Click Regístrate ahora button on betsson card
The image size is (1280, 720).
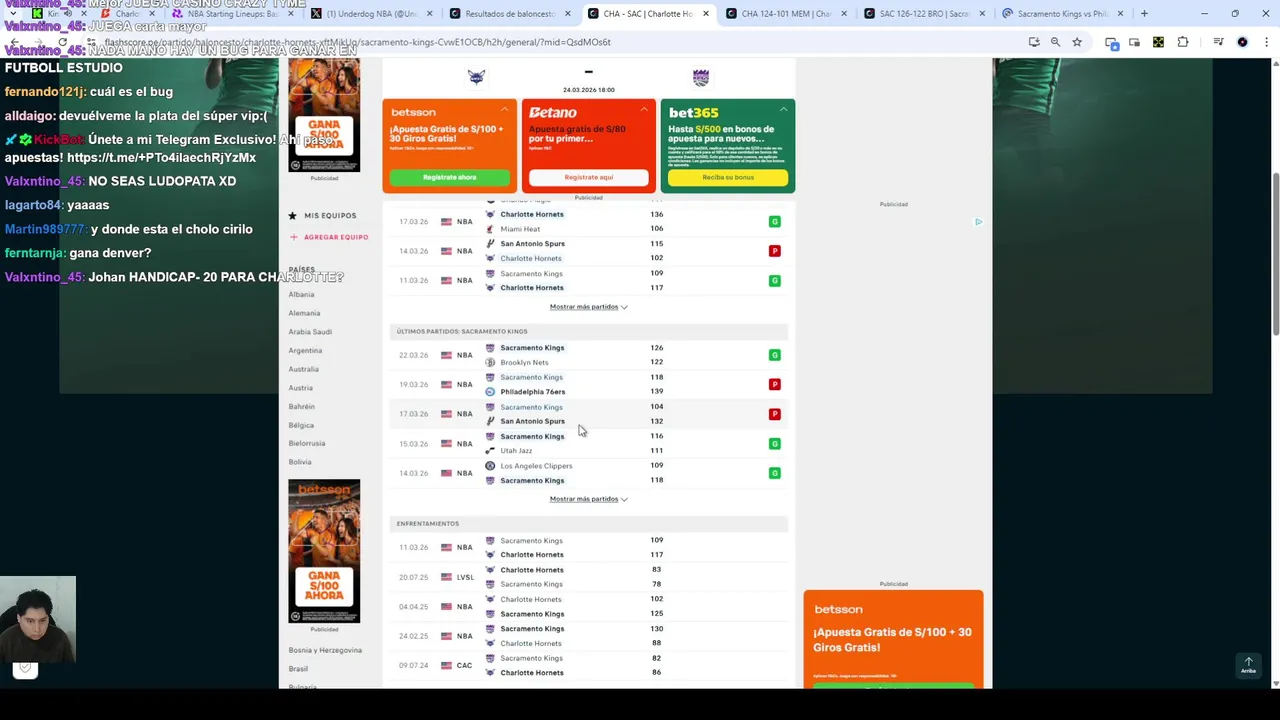(449, 177)
